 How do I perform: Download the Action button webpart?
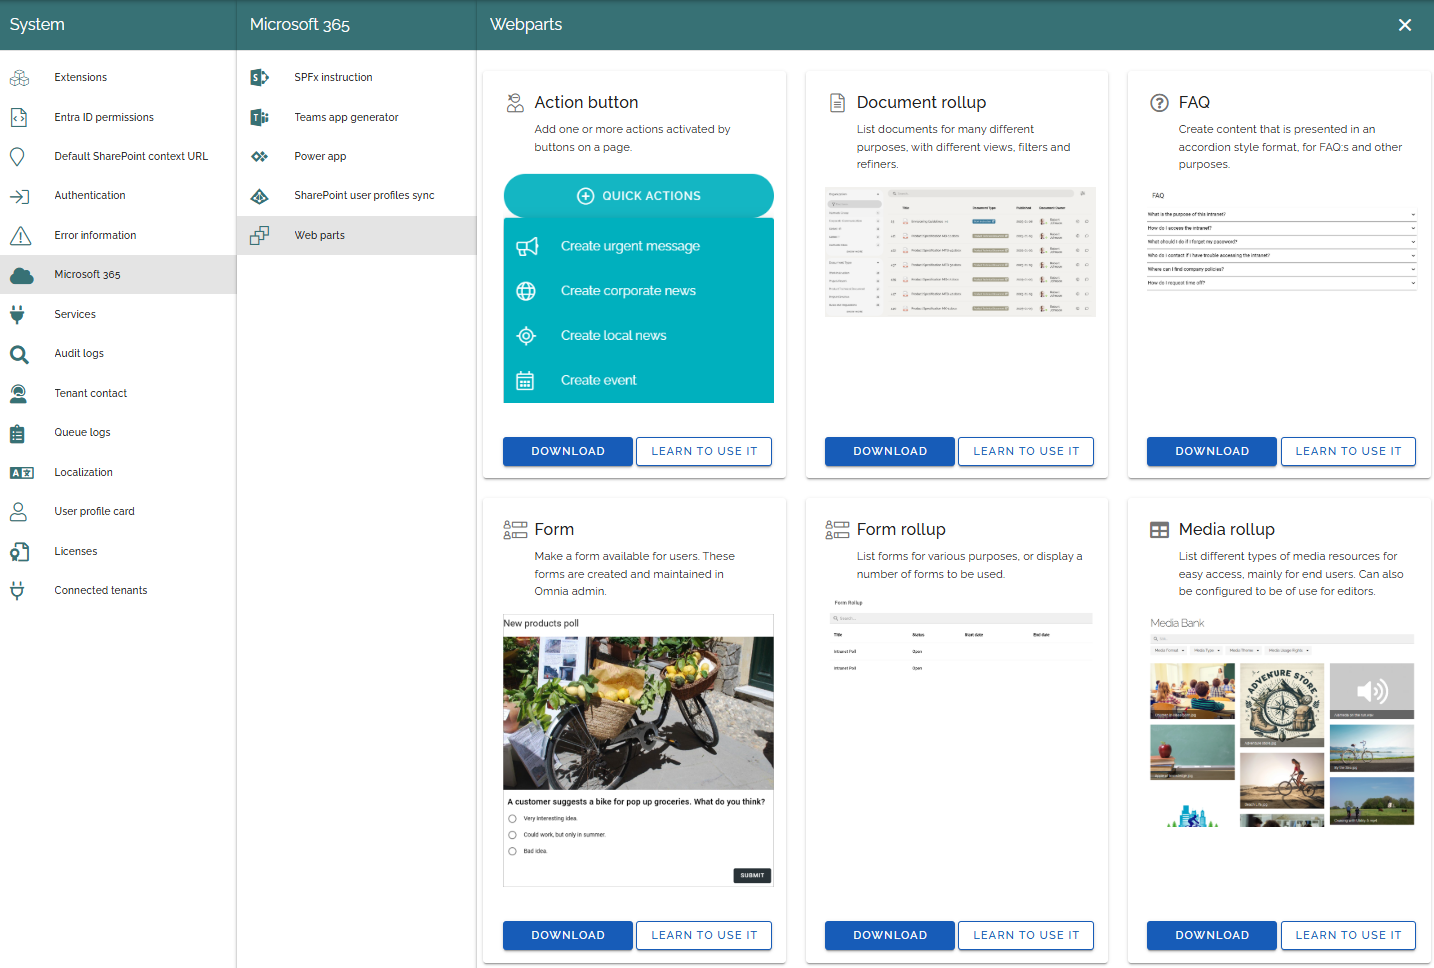pos(568,452)
